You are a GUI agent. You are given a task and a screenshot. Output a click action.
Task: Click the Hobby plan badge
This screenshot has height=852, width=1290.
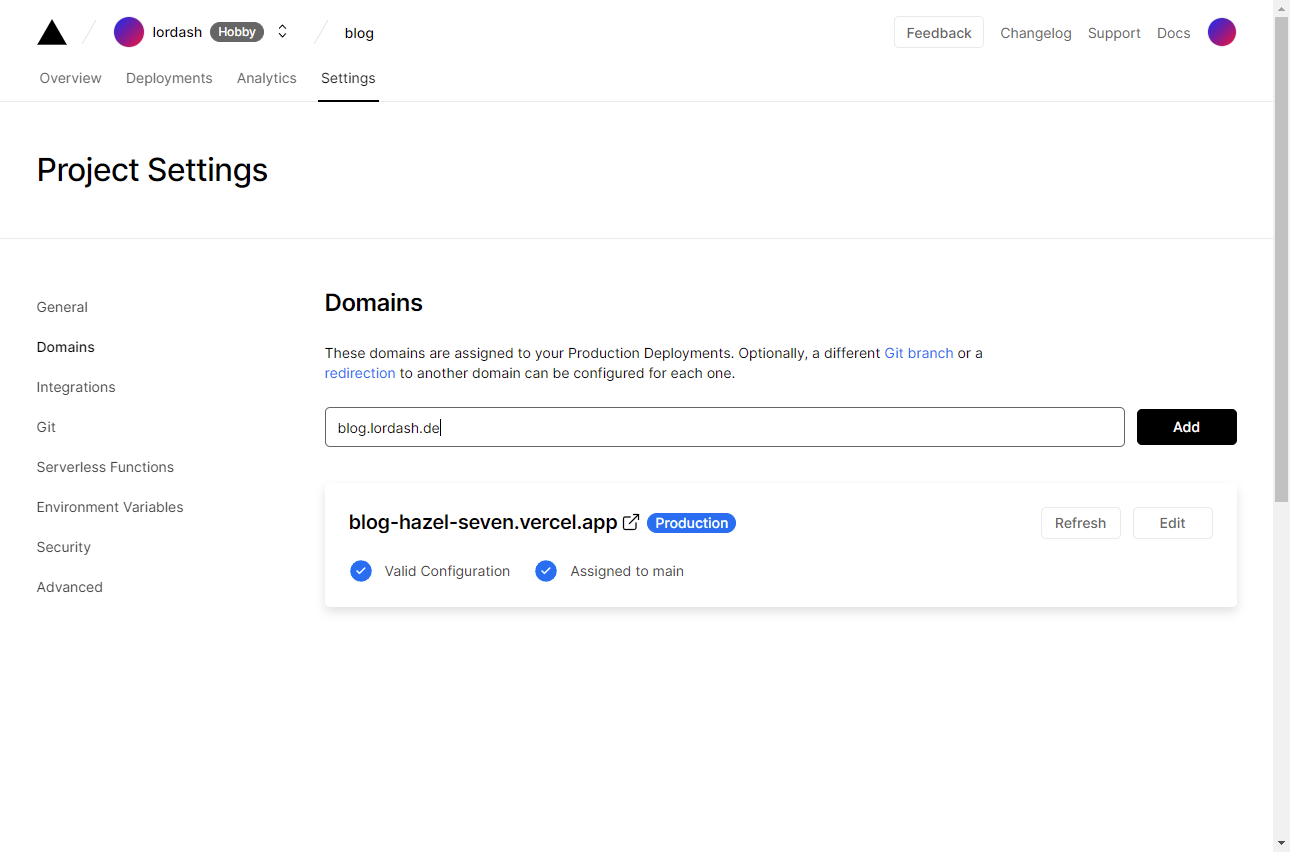pos(237,32)
